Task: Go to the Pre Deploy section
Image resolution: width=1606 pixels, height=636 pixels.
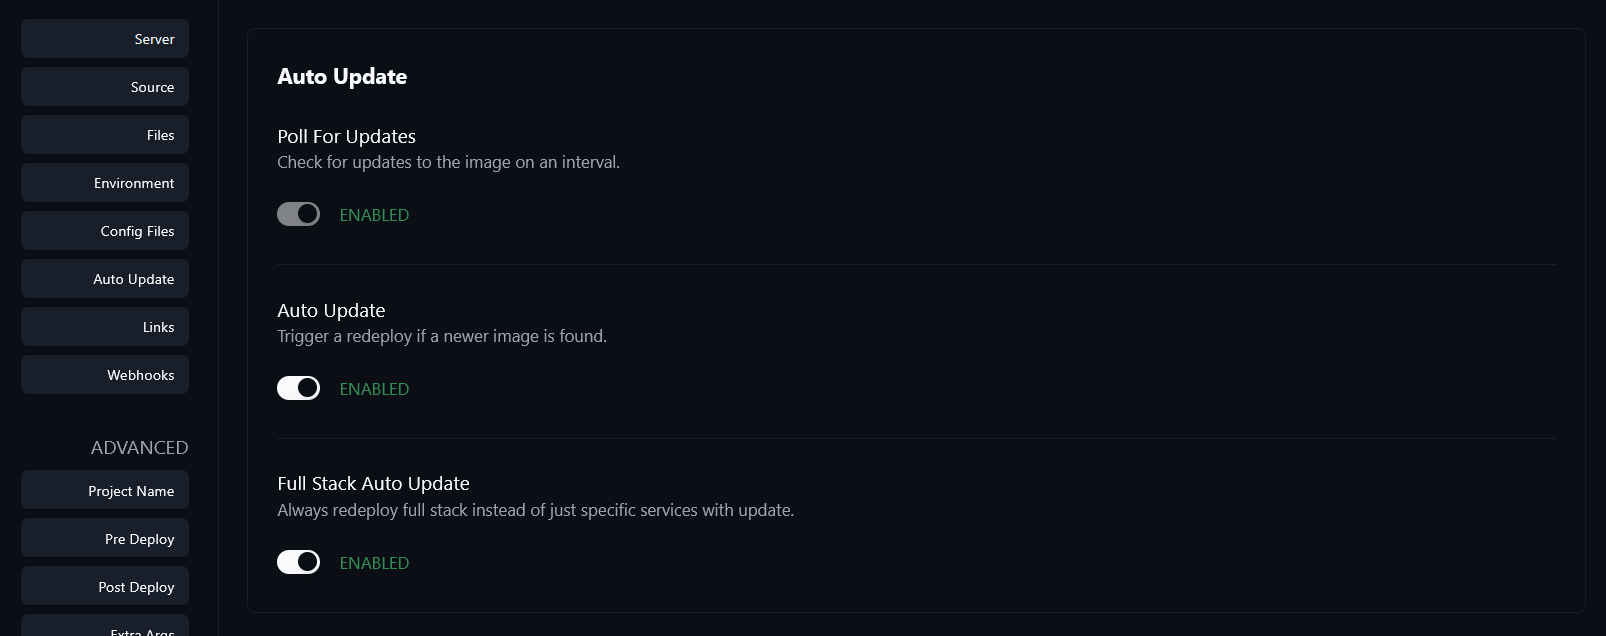Action: point(105,539)
